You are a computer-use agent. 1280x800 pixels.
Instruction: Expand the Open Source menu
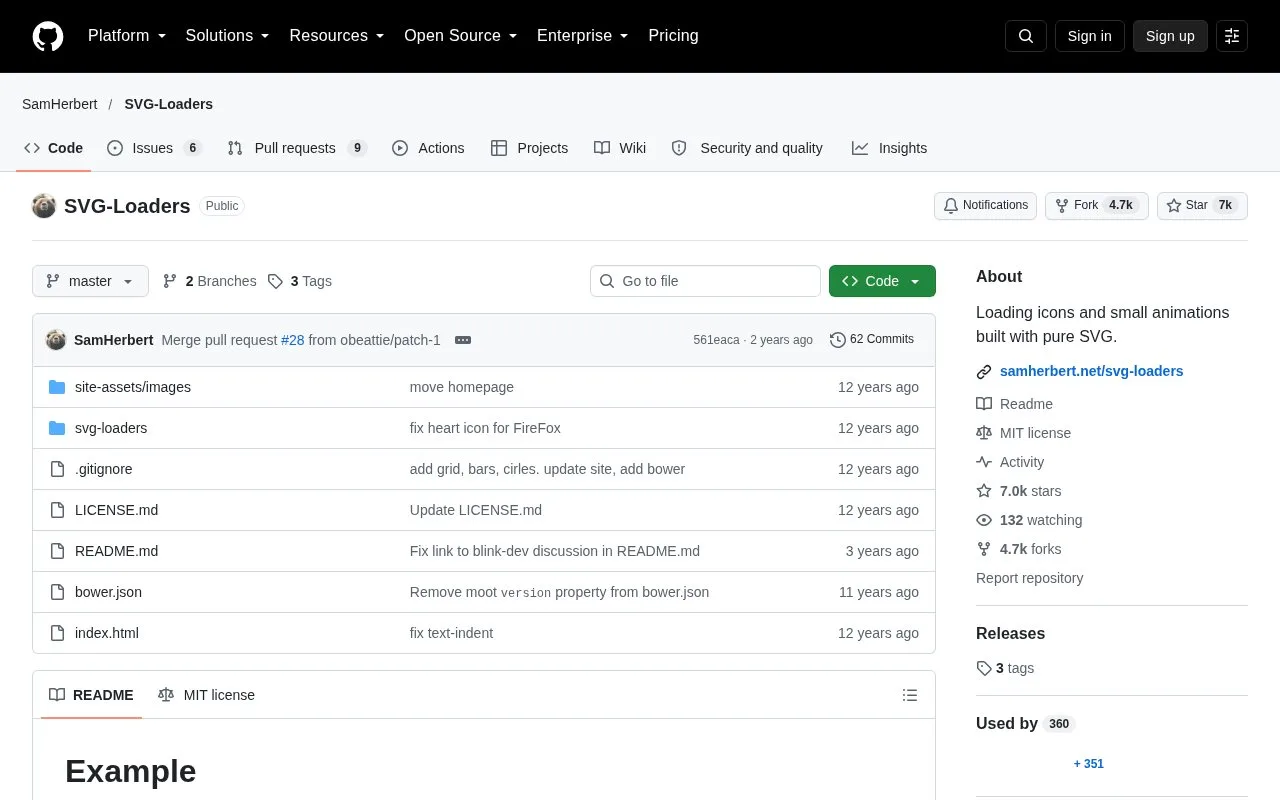coord(461,36)
